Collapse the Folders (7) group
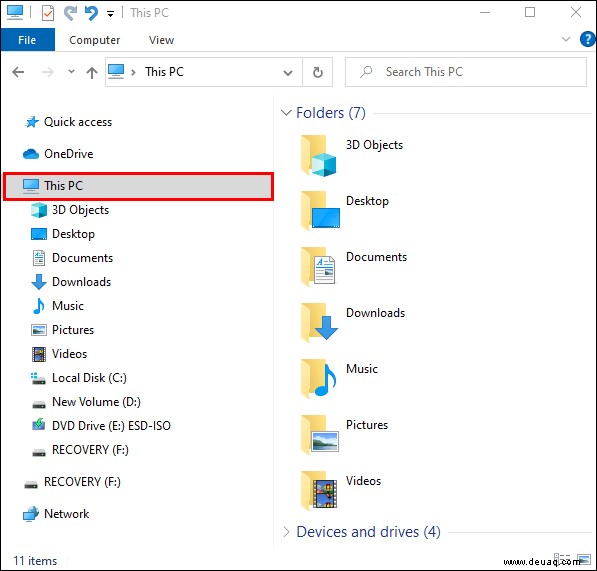 point(286,113)
